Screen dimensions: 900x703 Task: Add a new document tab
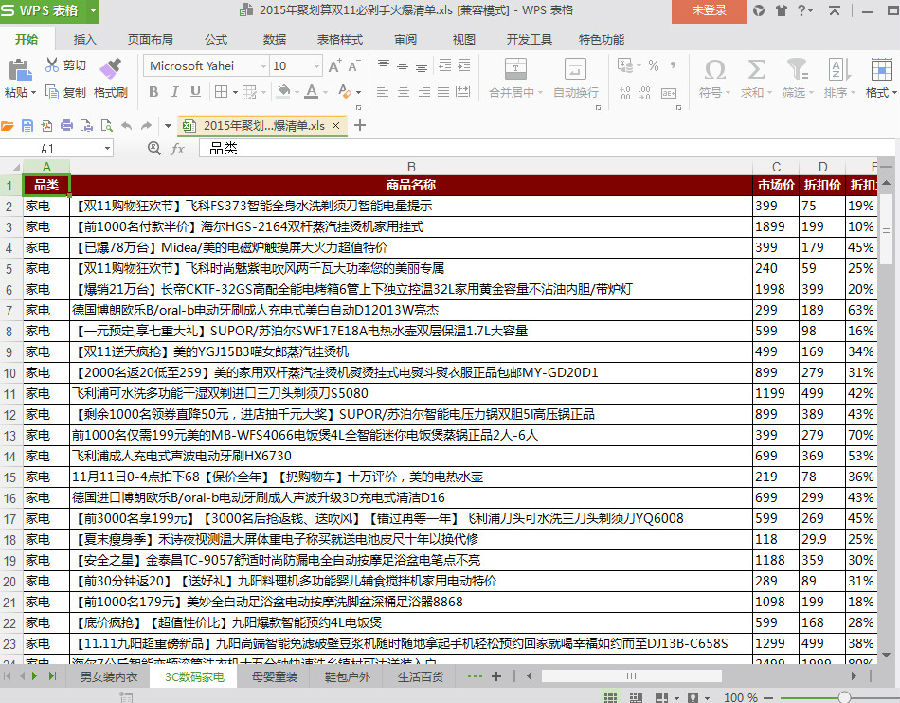pyautogui.click(x=360, y=125)
